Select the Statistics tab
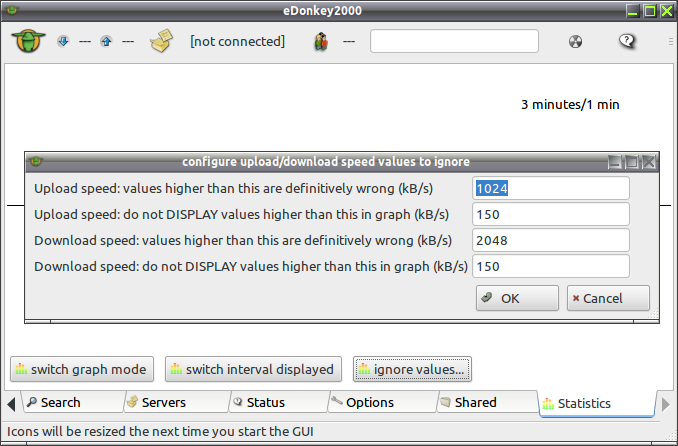Screen dimensions: 678x446 597,404
